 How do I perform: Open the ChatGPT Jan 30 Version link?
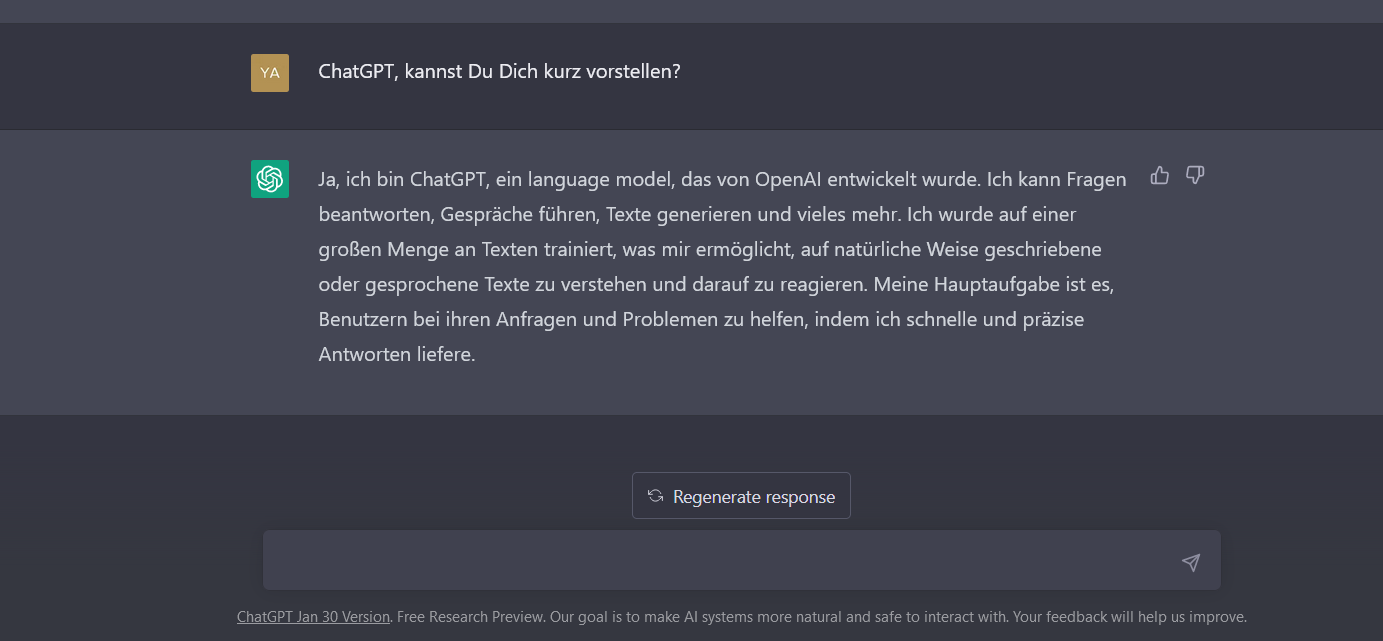[x=313, y=617]
